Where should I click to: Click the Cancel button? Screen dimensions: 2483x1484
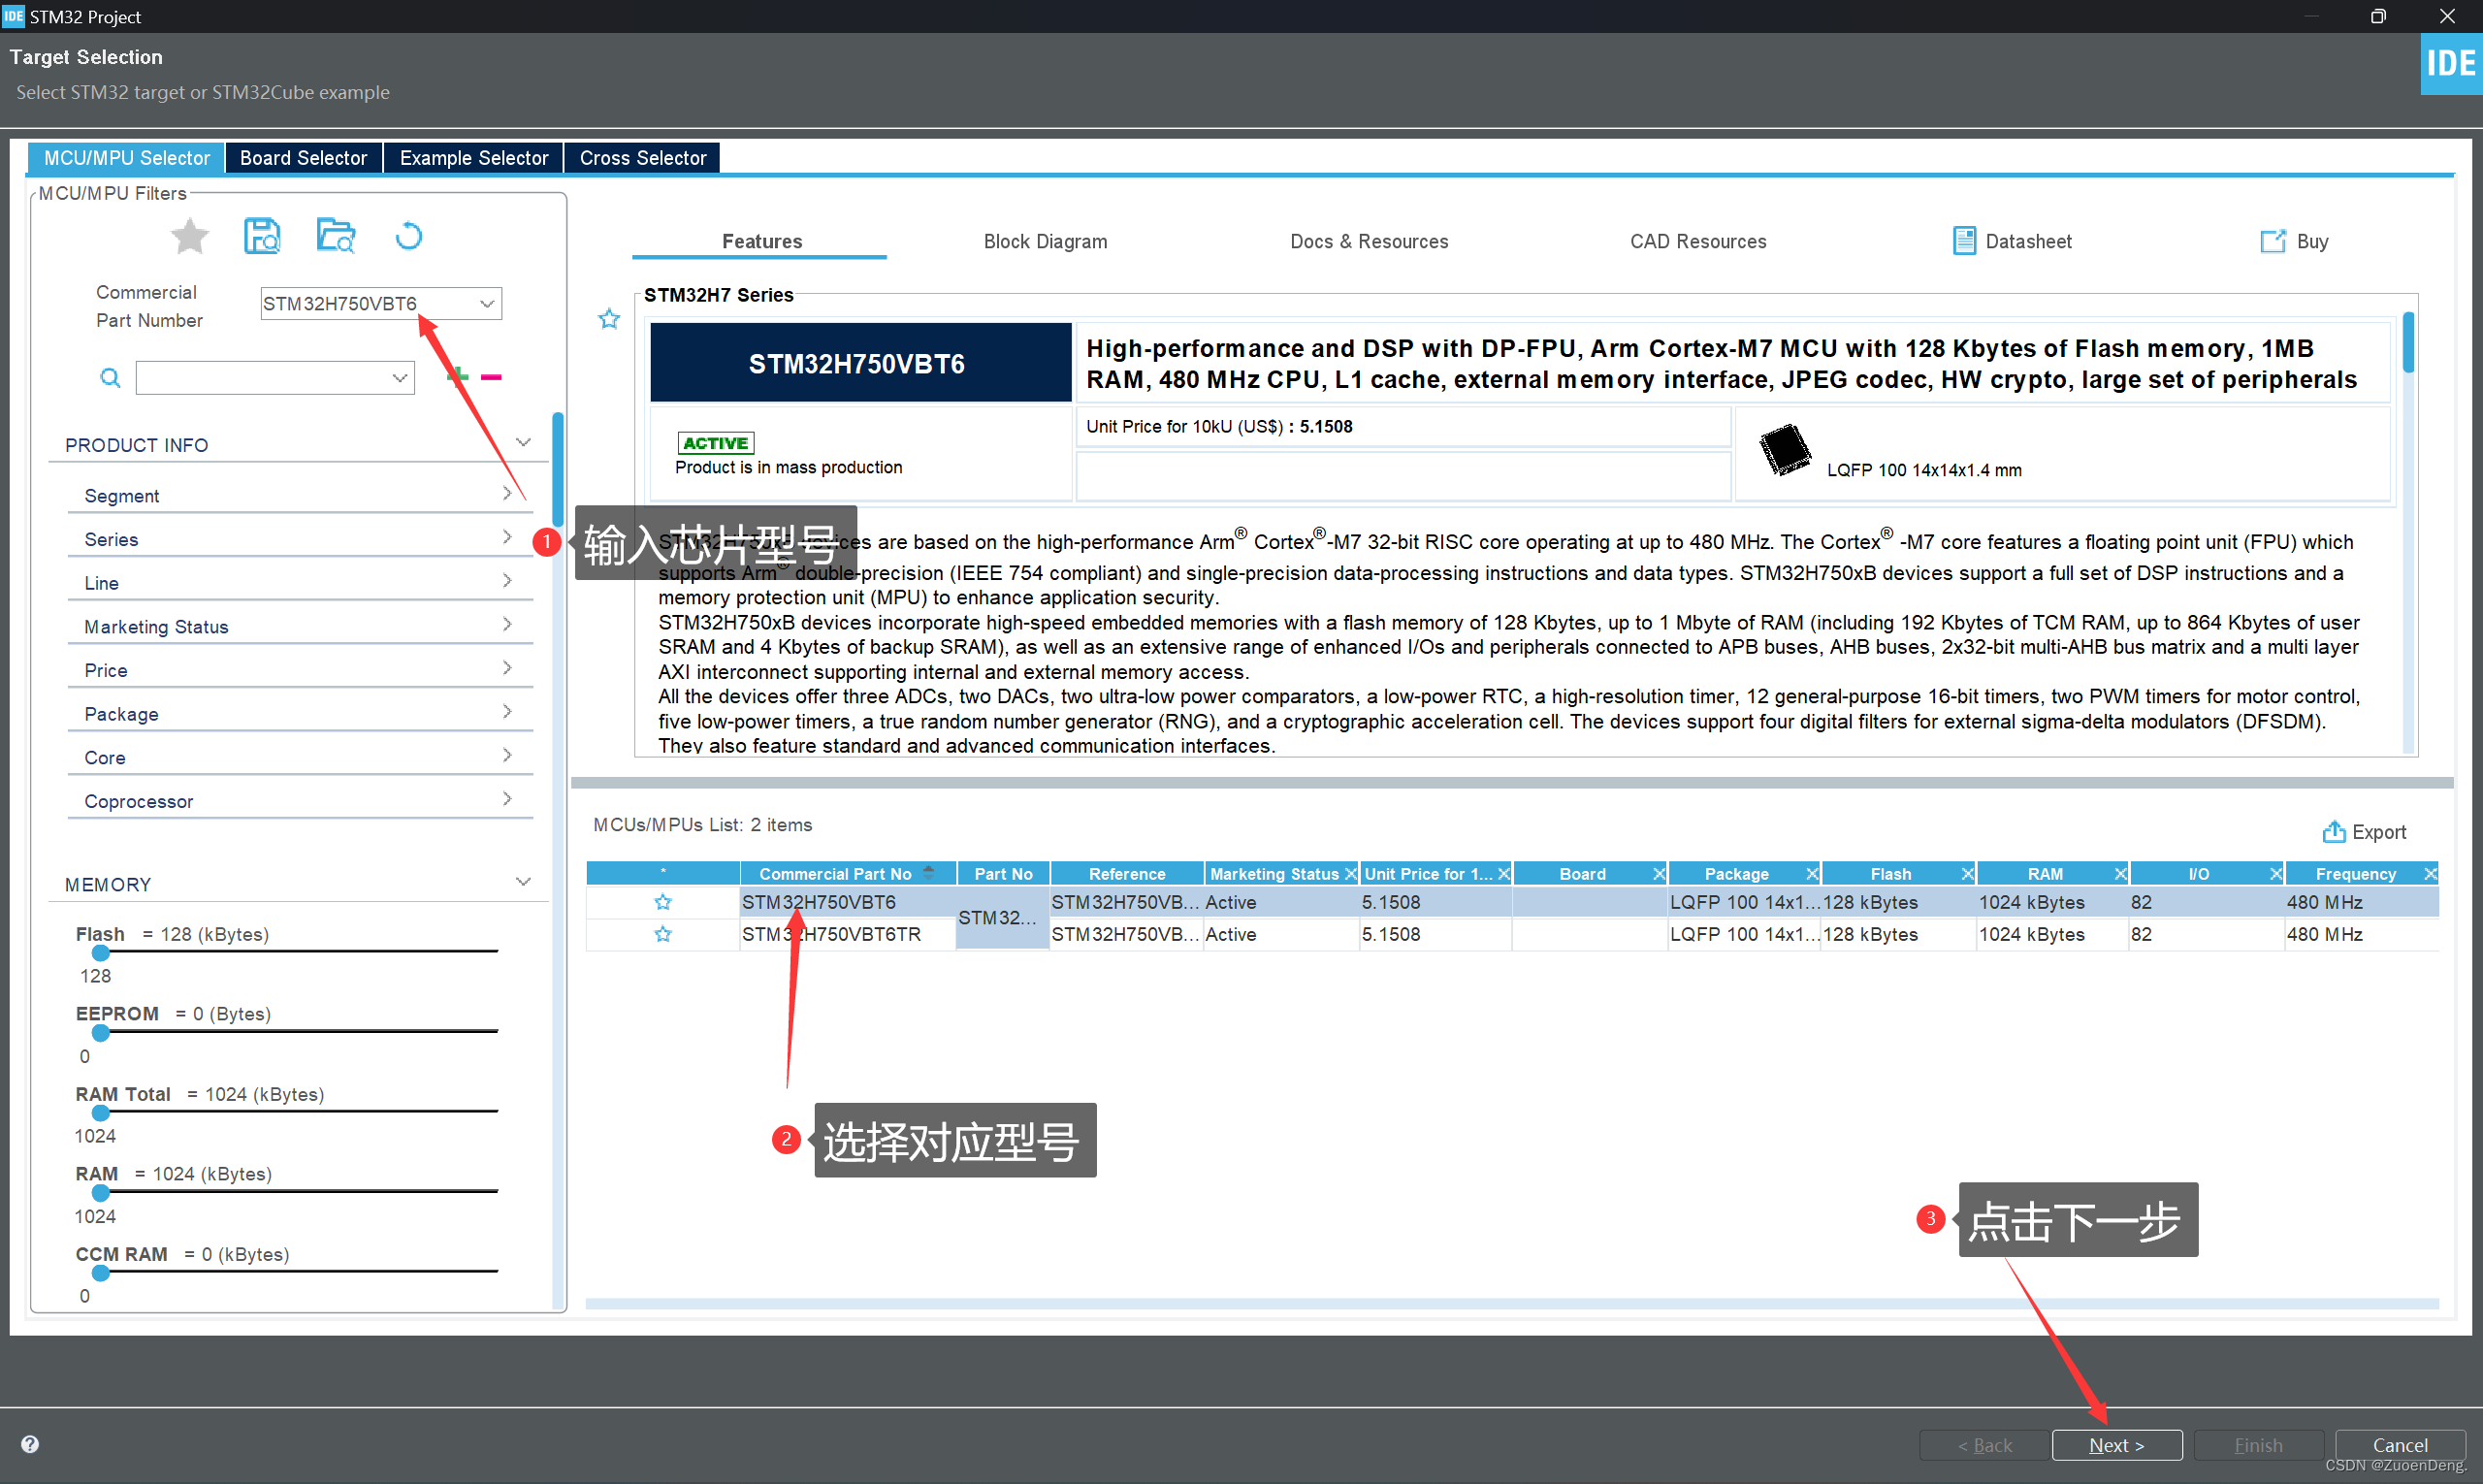click(2399, 1445)
